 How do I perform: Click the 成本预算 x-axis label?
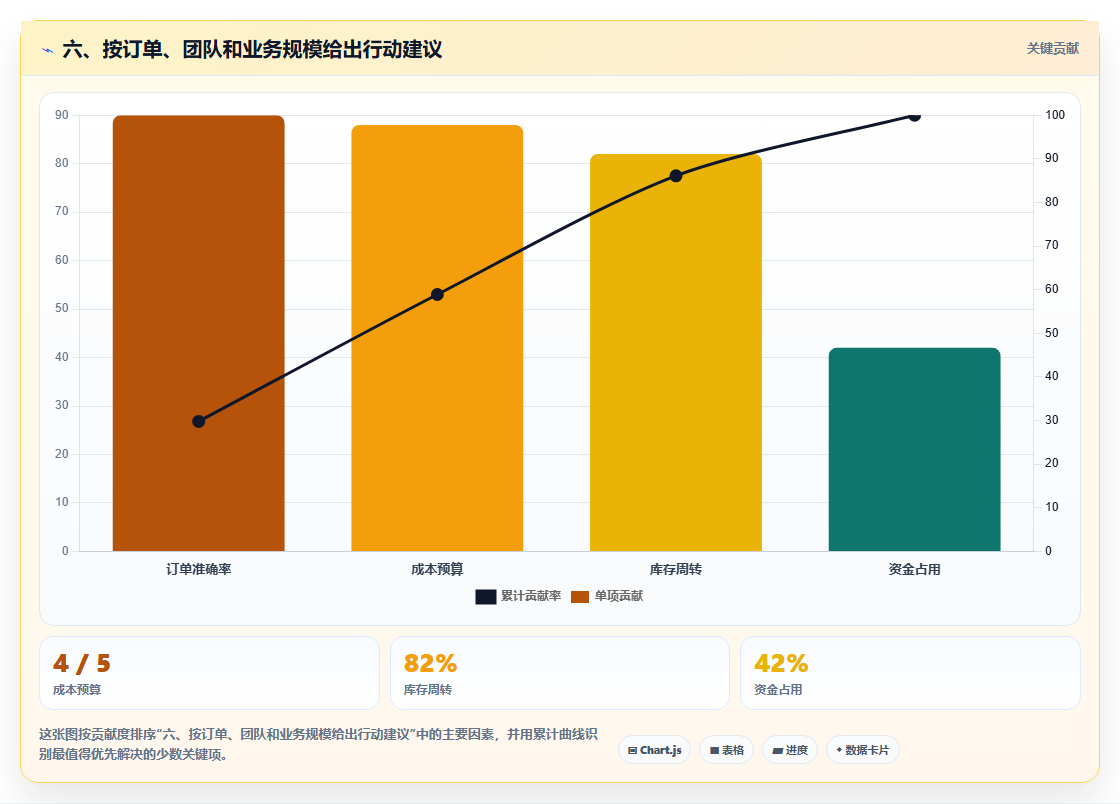pyautogui.click(x=437, y=569)
